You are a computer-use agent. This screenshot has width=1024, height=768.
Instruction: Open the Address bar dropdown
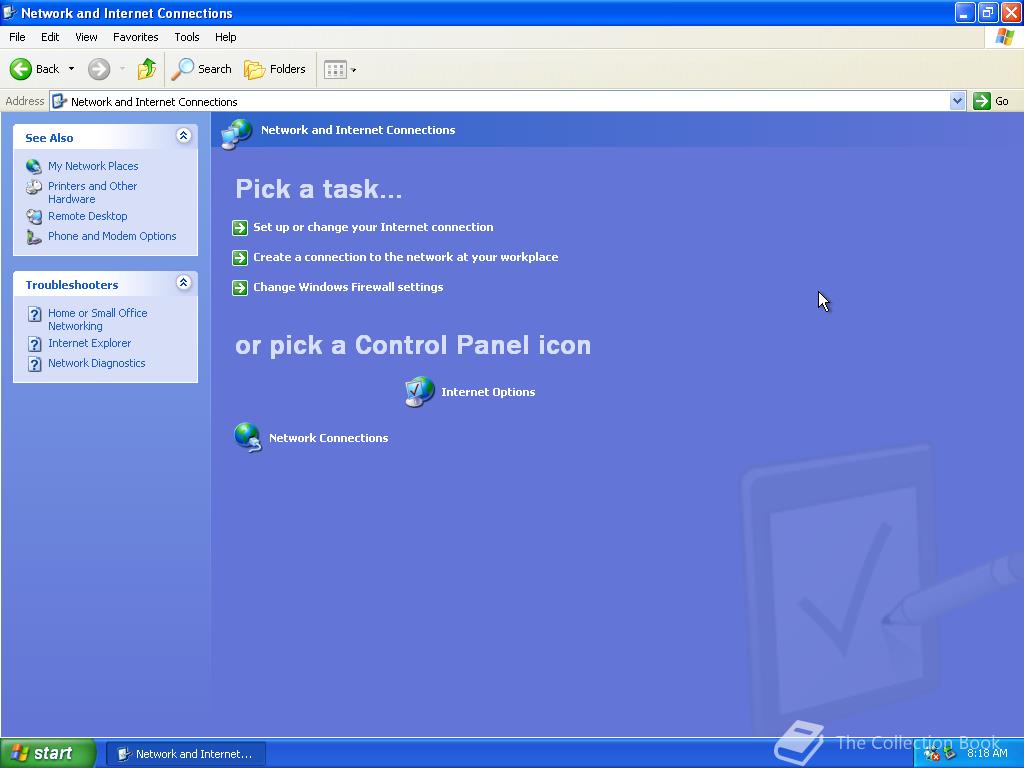pyautogui.click(x=957, y=101)
